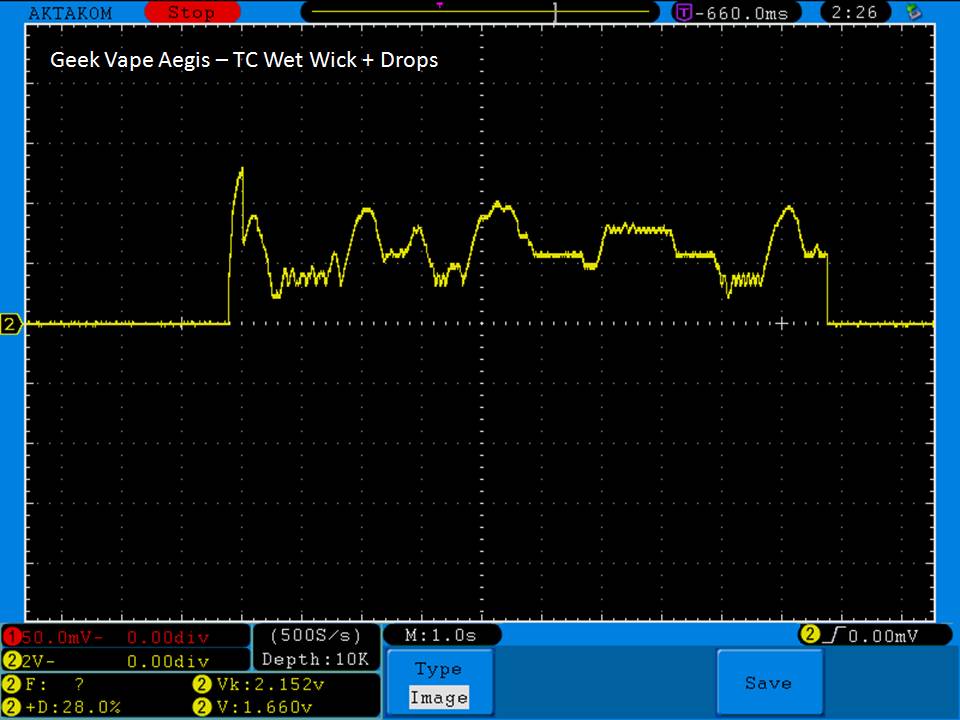Click the M:1.0s timebase readout
This screenshot has width=960, height=720.
pyautogui.click(x=441, y=636)
